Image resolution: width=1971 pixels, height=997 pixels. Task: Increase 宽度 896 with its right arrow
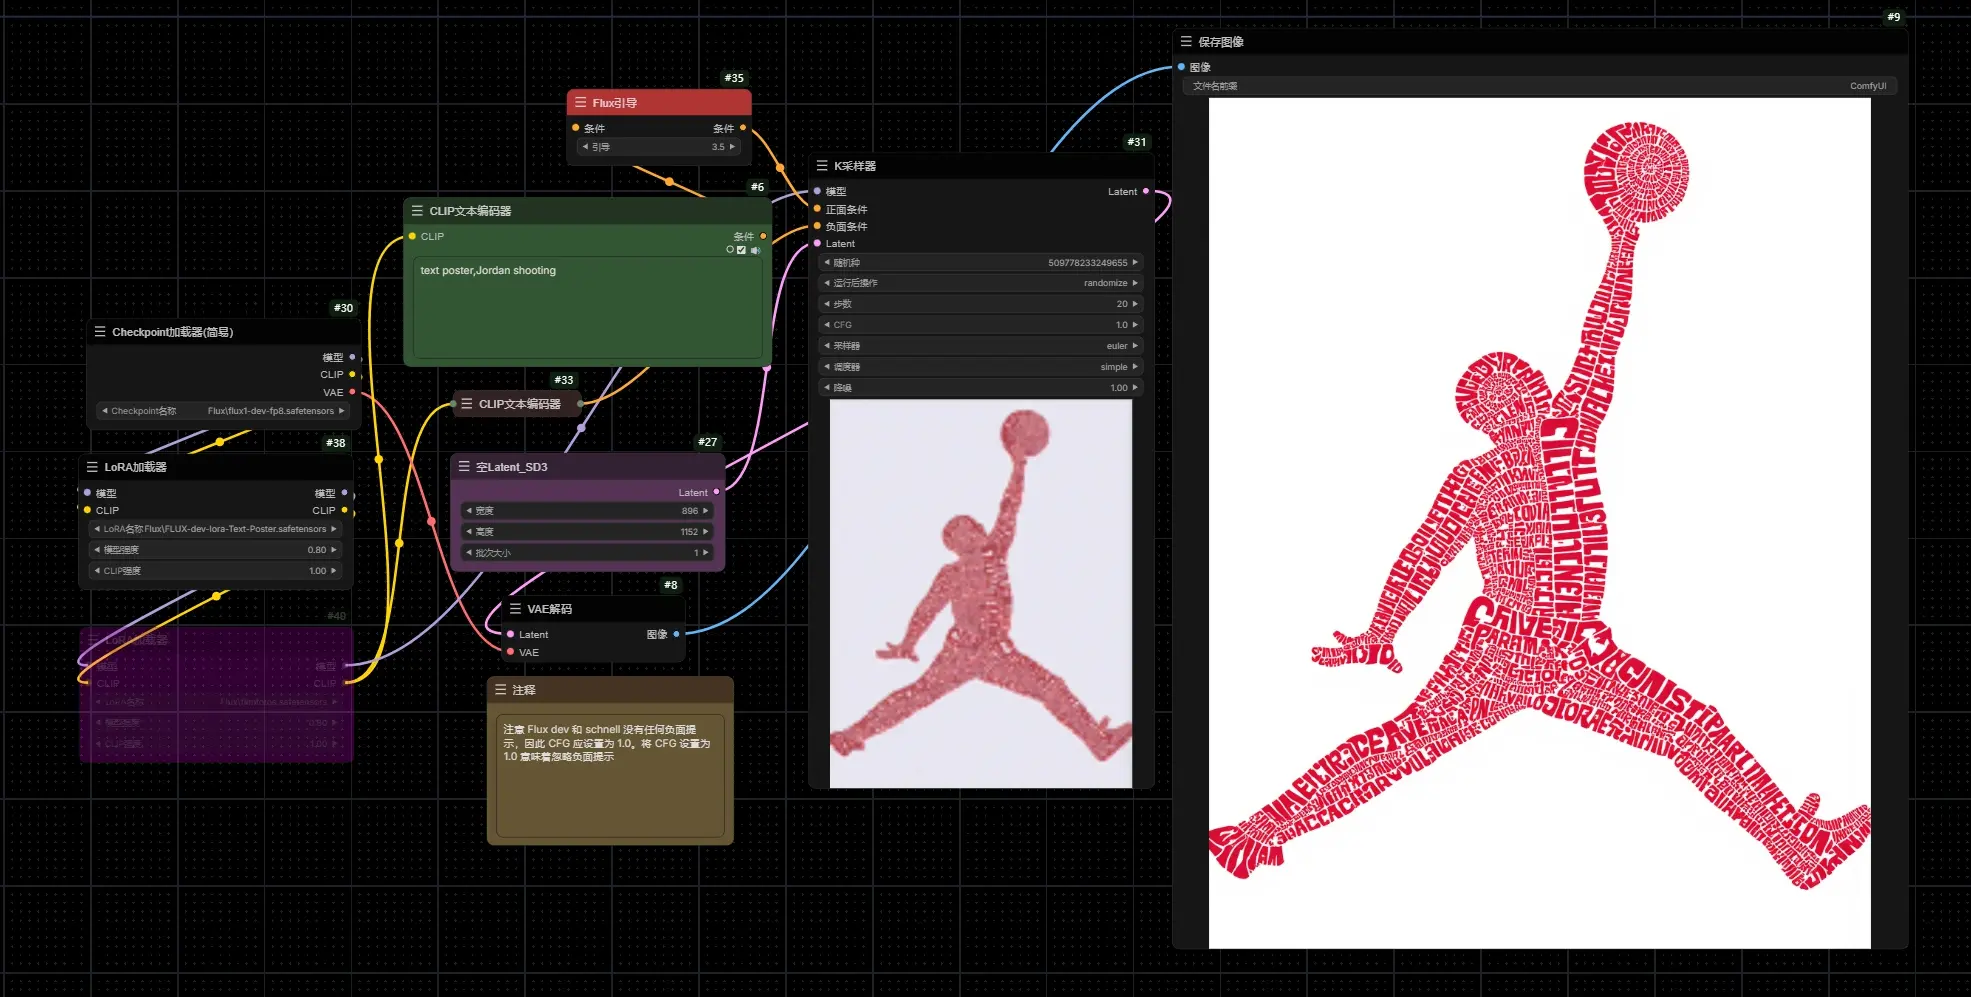point(706,511)
